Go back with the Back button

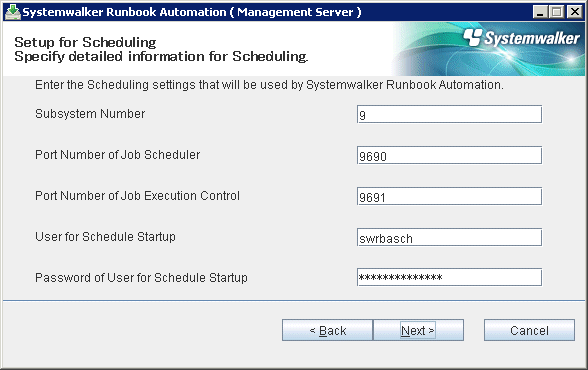(x=327, y=330)
